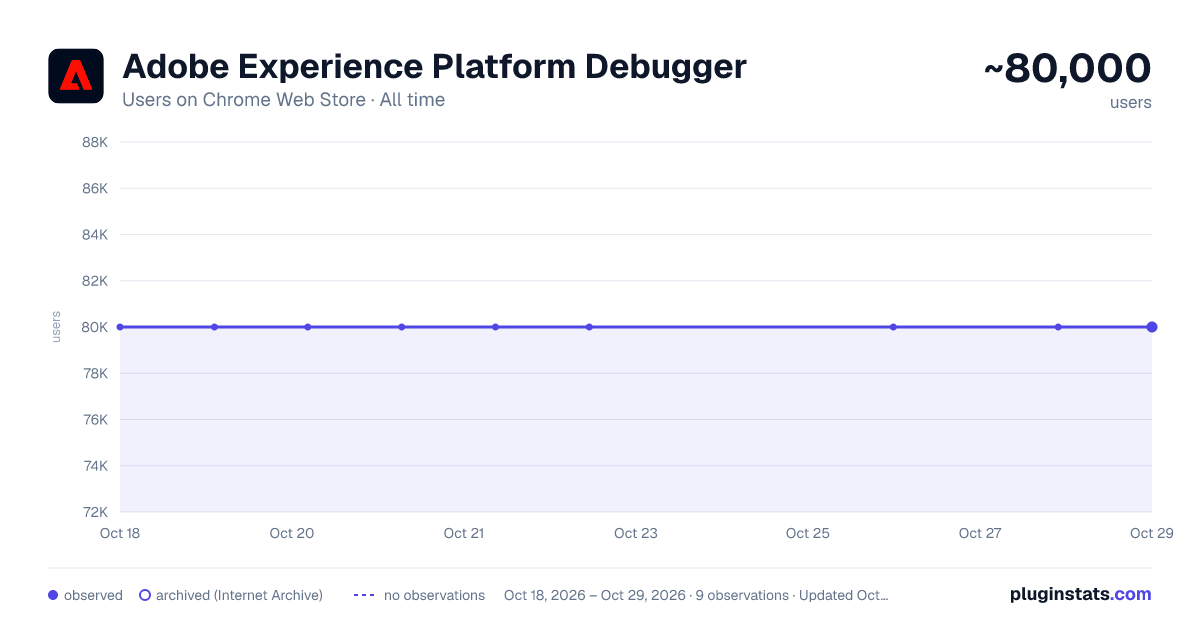This screenshot has height=630, width=1200.
Task: Click the dashed 'no observations' legend marker
Action: [x=364, y=595]
